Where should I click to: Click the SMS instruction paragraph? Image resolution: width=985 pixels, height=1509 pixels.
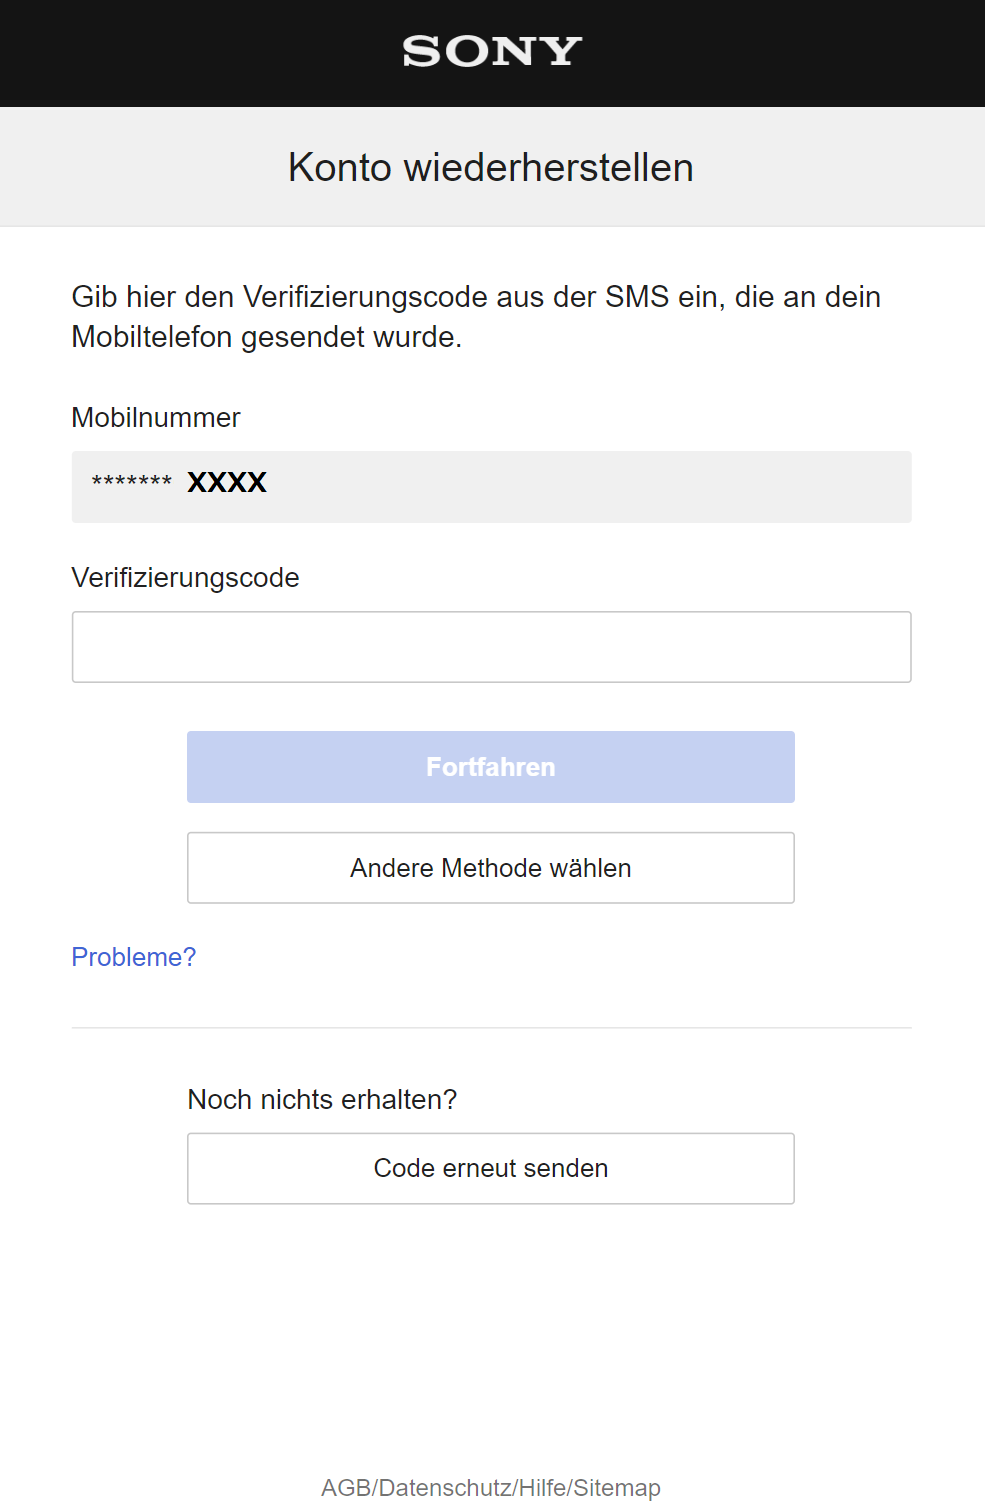[476, 316]
